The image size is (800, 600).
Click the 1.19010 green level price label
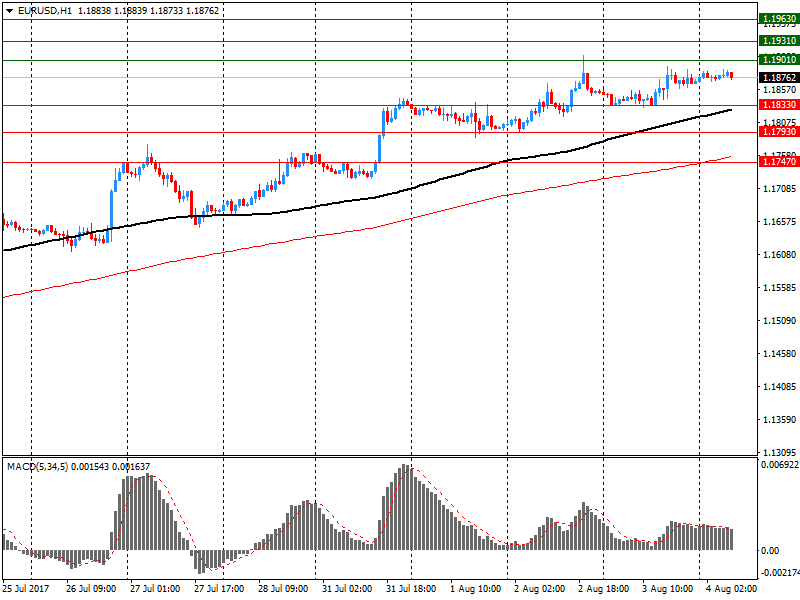click(779, 60)
